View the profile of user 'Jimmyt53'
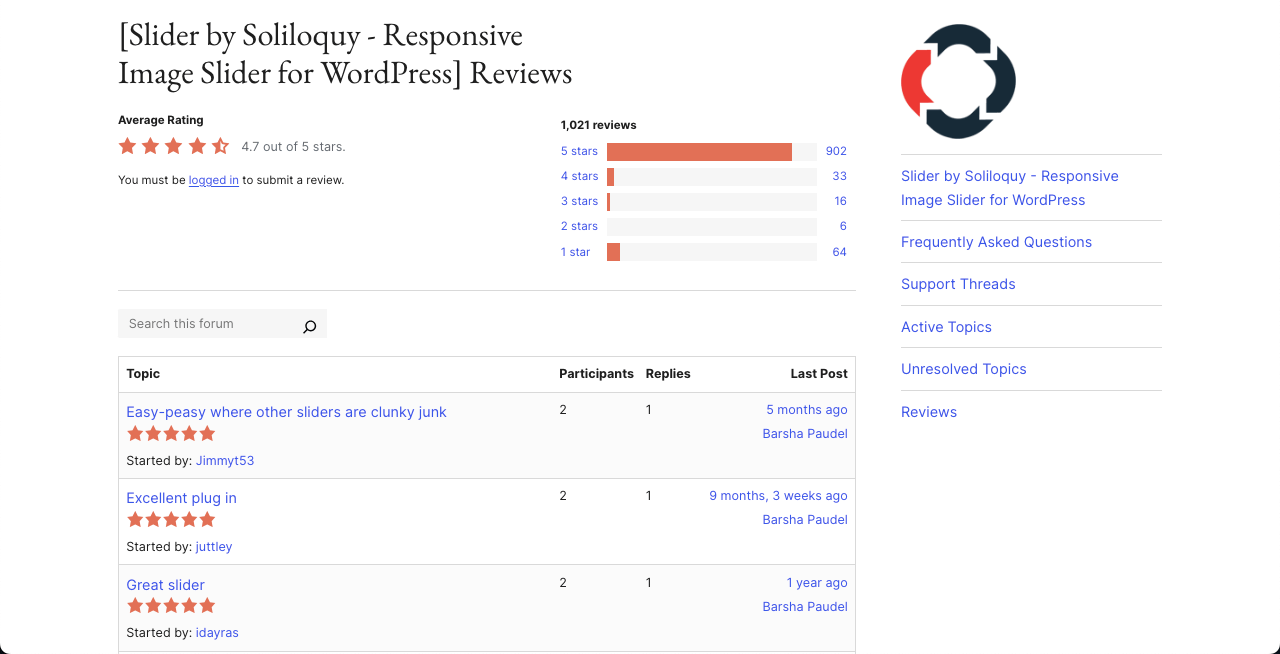 [225, 460]
